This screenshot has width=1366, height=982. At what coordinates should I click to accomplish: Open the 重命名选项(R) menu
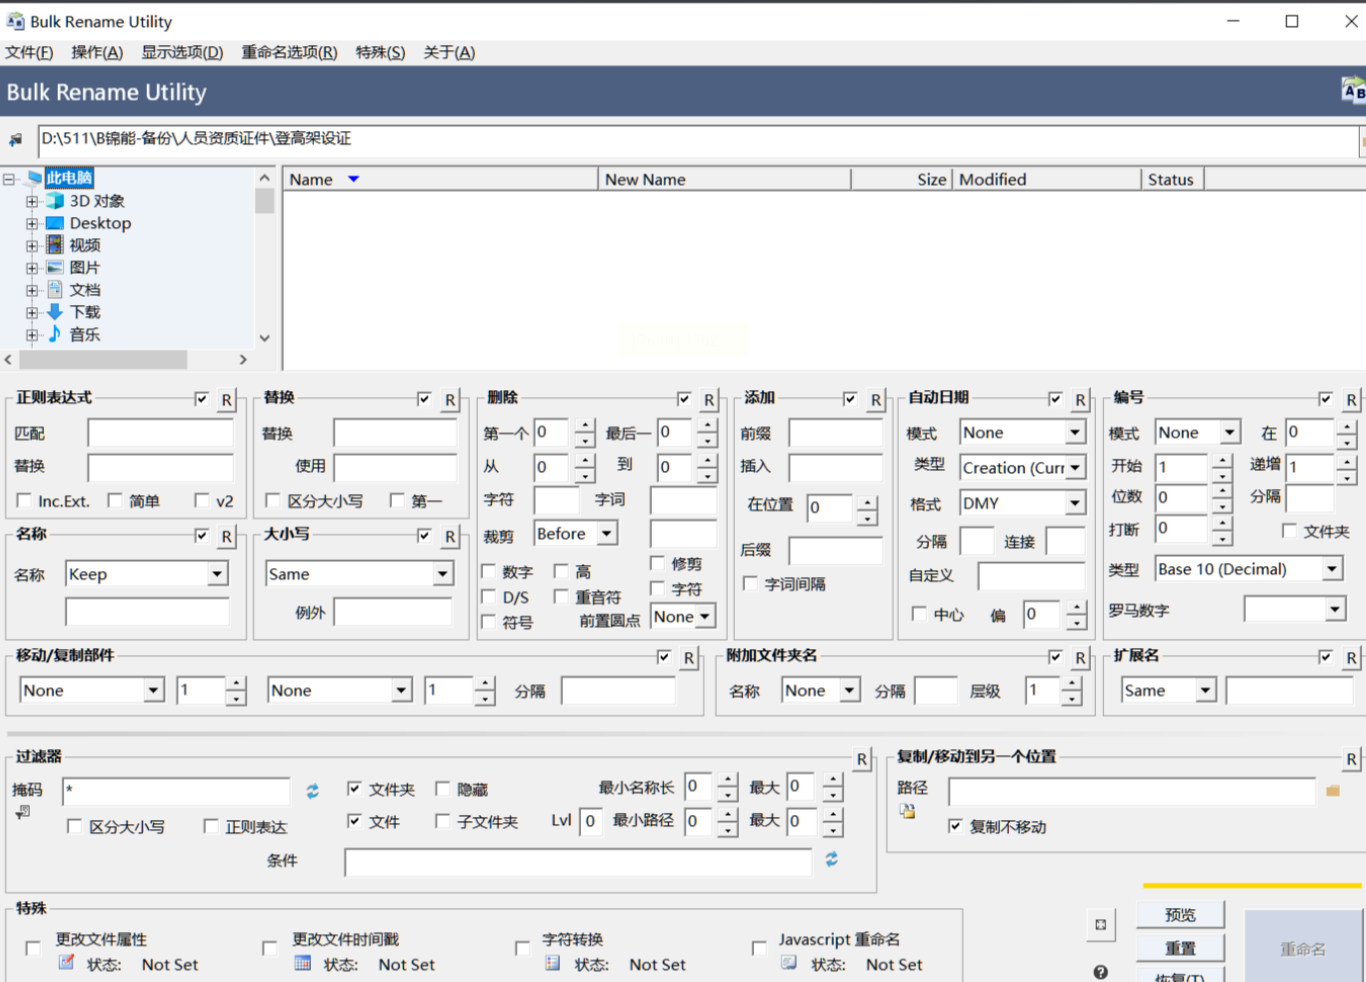pos(289,52)
